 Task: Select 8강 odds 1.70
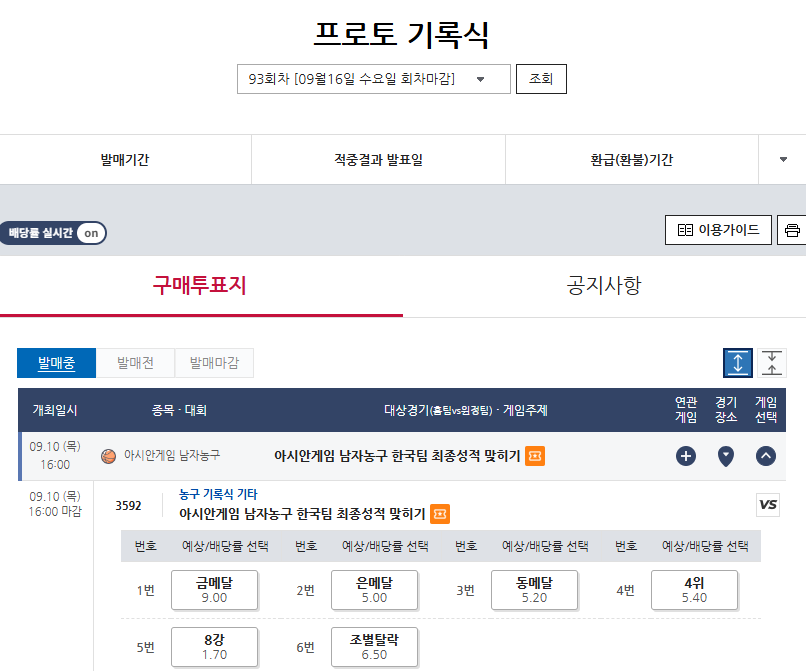point(214,647)
